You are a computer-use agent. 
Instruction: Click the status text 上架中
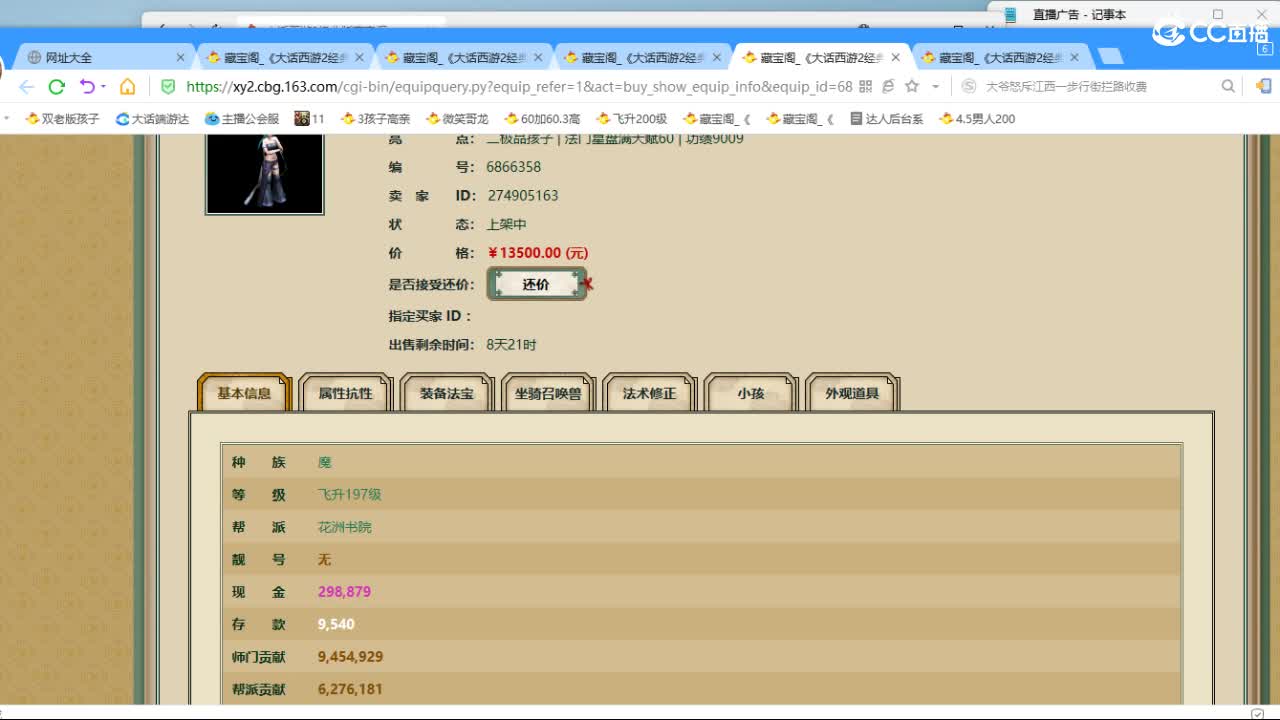[506, 225]
